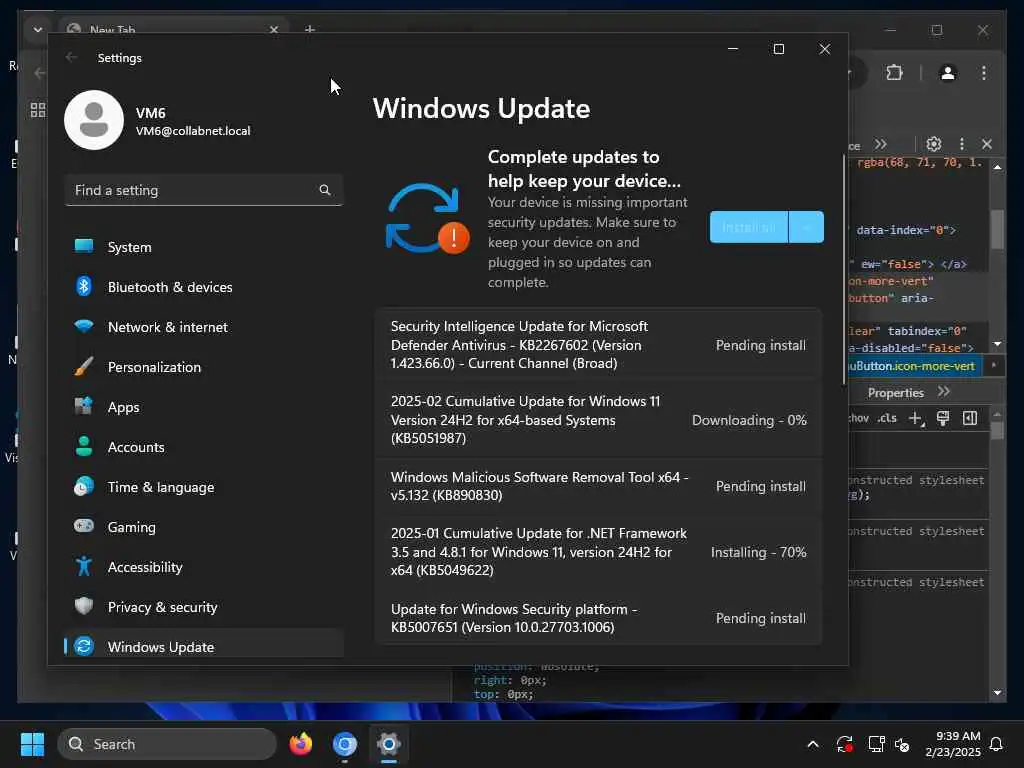Click the Windows Update tray icon
Screen dimensions: 1024x768
(x=844, y=744)
